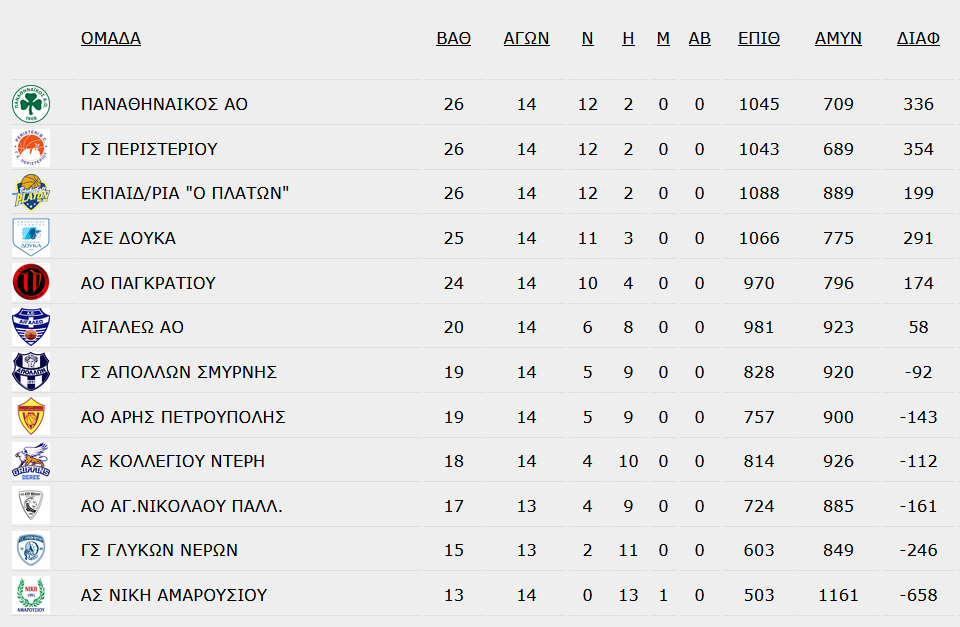Click the Pagkratiou red-black round logo
Viewport: 960px width, 627px height.
tap(31, 282)
